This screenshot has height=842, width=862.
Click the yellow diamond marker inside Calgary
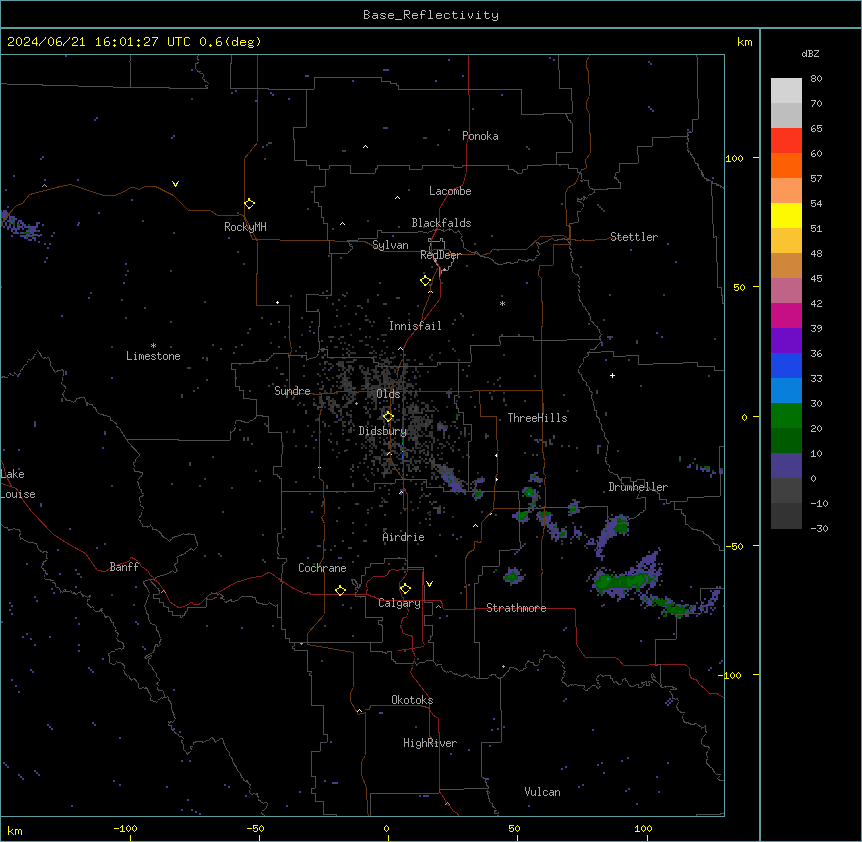point(405,589)
